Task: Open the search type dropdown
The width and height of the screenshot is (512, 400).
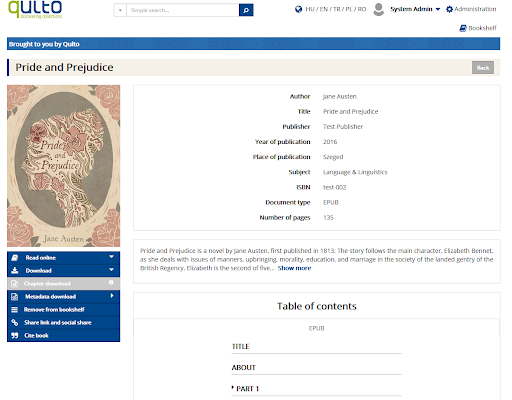Action: (x=120, y=10)
